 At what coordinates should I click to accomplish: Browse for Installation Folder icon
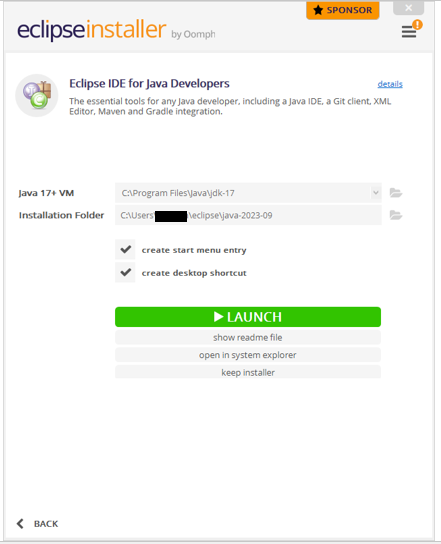(396, 215)
